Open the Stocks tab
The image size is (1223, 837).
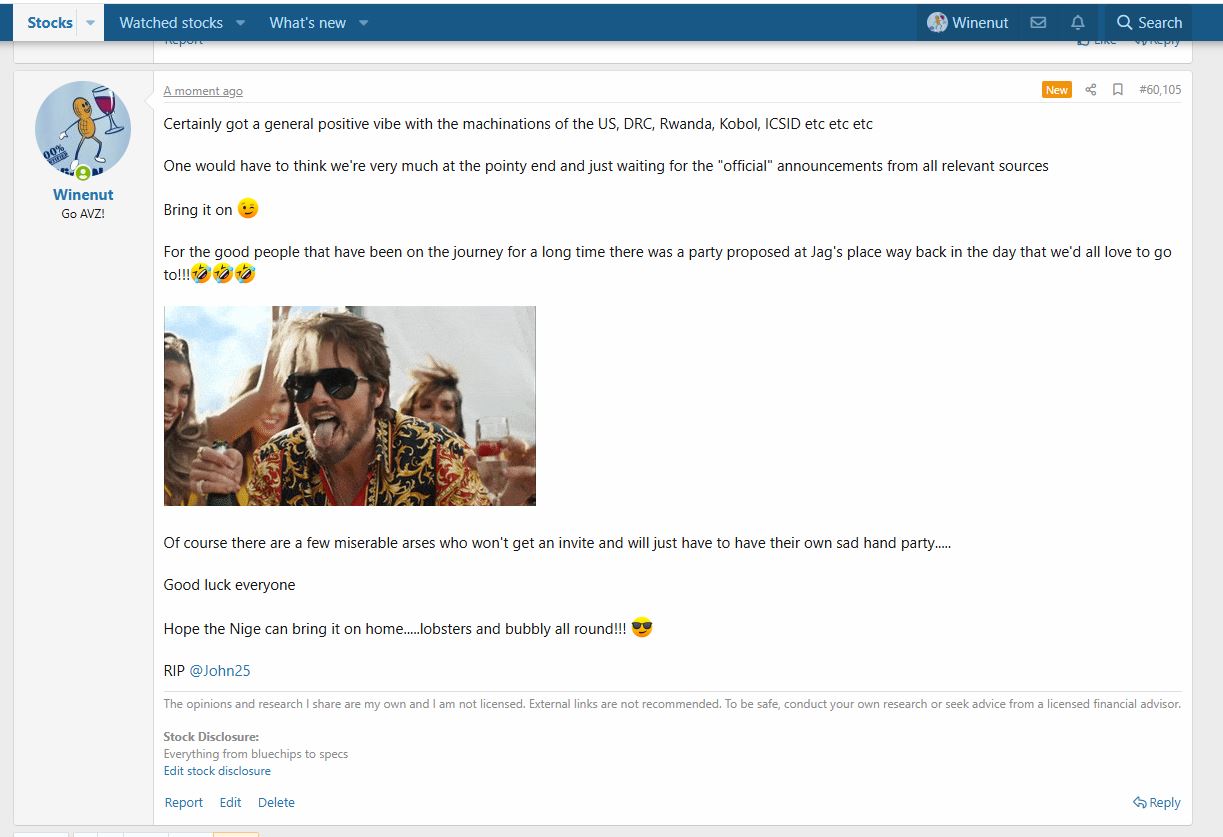[49, 22]
